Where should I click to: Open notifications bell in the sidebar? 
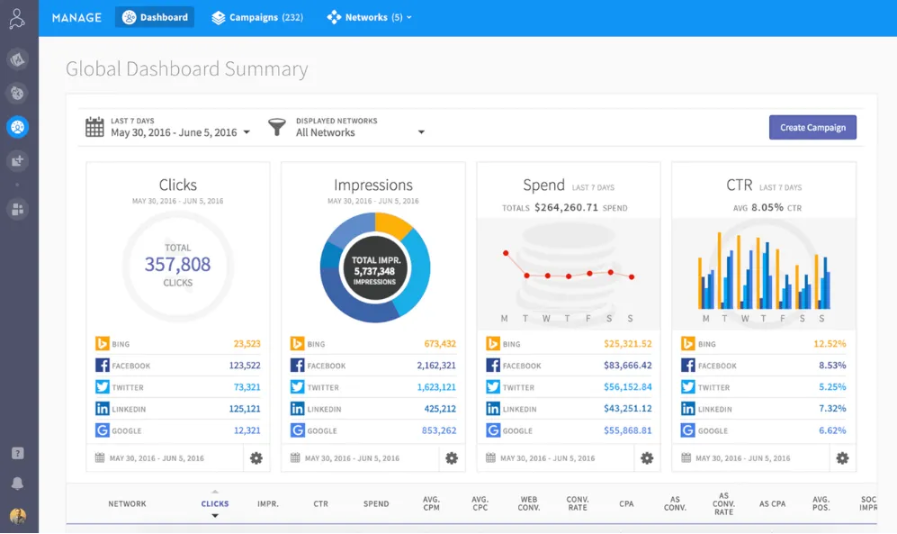click(x=17, y=484)
